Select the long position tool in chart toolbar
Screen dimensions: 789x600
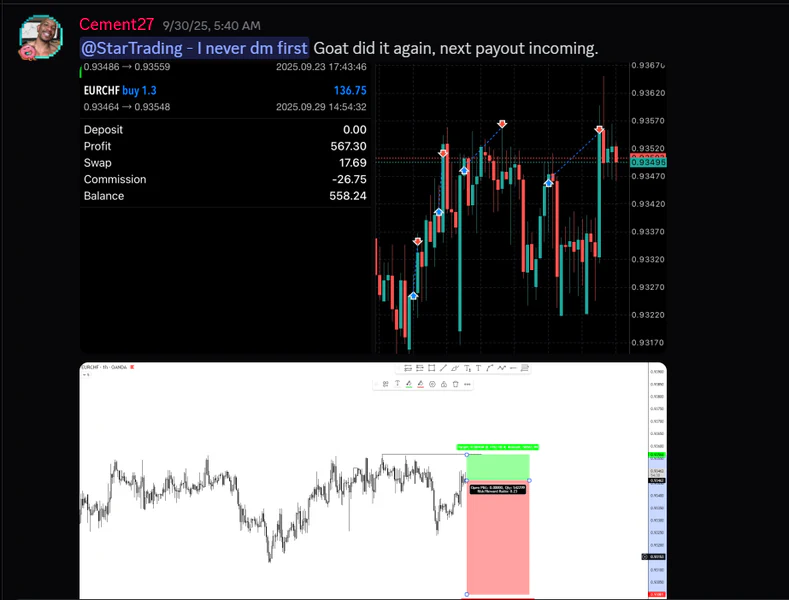(x=408, y=368)
